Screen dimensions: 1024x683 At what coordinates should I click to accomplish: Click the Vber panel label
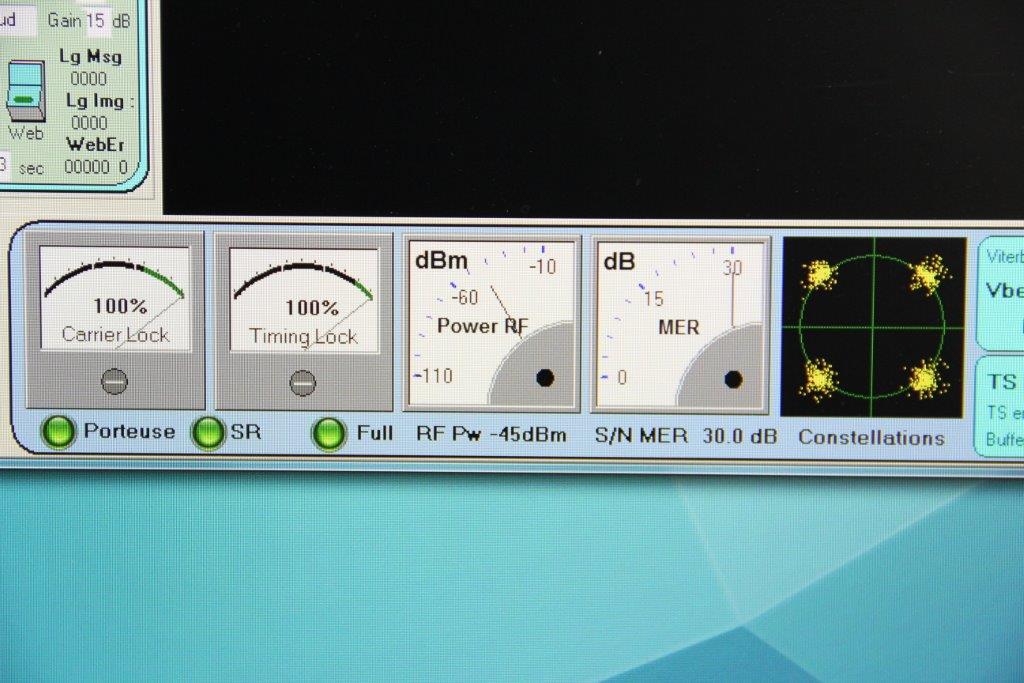(1004, 291)
